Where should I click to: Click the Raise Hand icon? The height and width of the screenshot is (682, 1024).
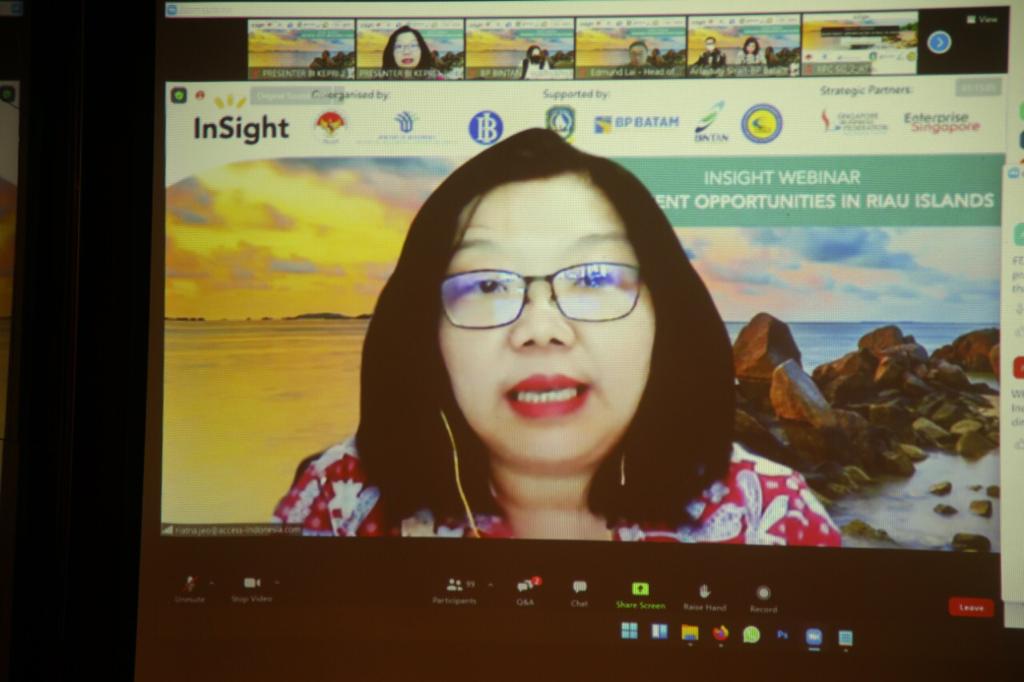click(704, 591)
